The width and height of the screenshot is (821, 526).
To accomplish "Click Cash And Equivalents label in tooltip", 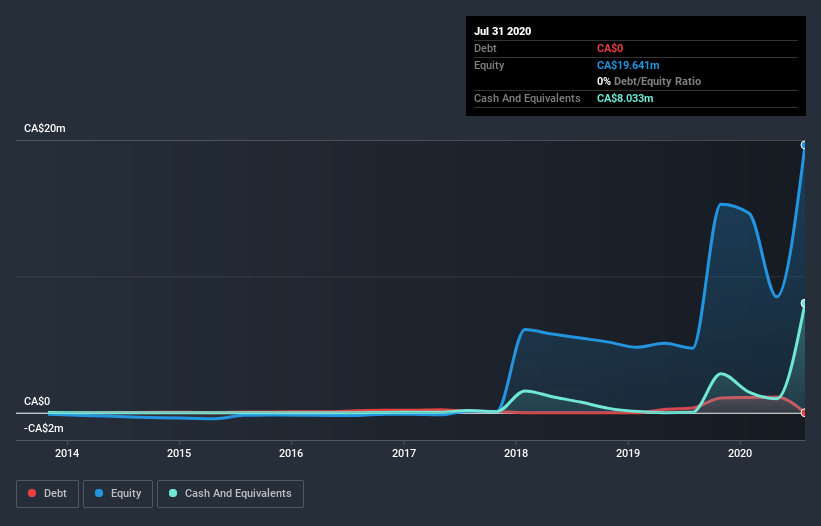I will pyautogui.click(x=527, y=98).
